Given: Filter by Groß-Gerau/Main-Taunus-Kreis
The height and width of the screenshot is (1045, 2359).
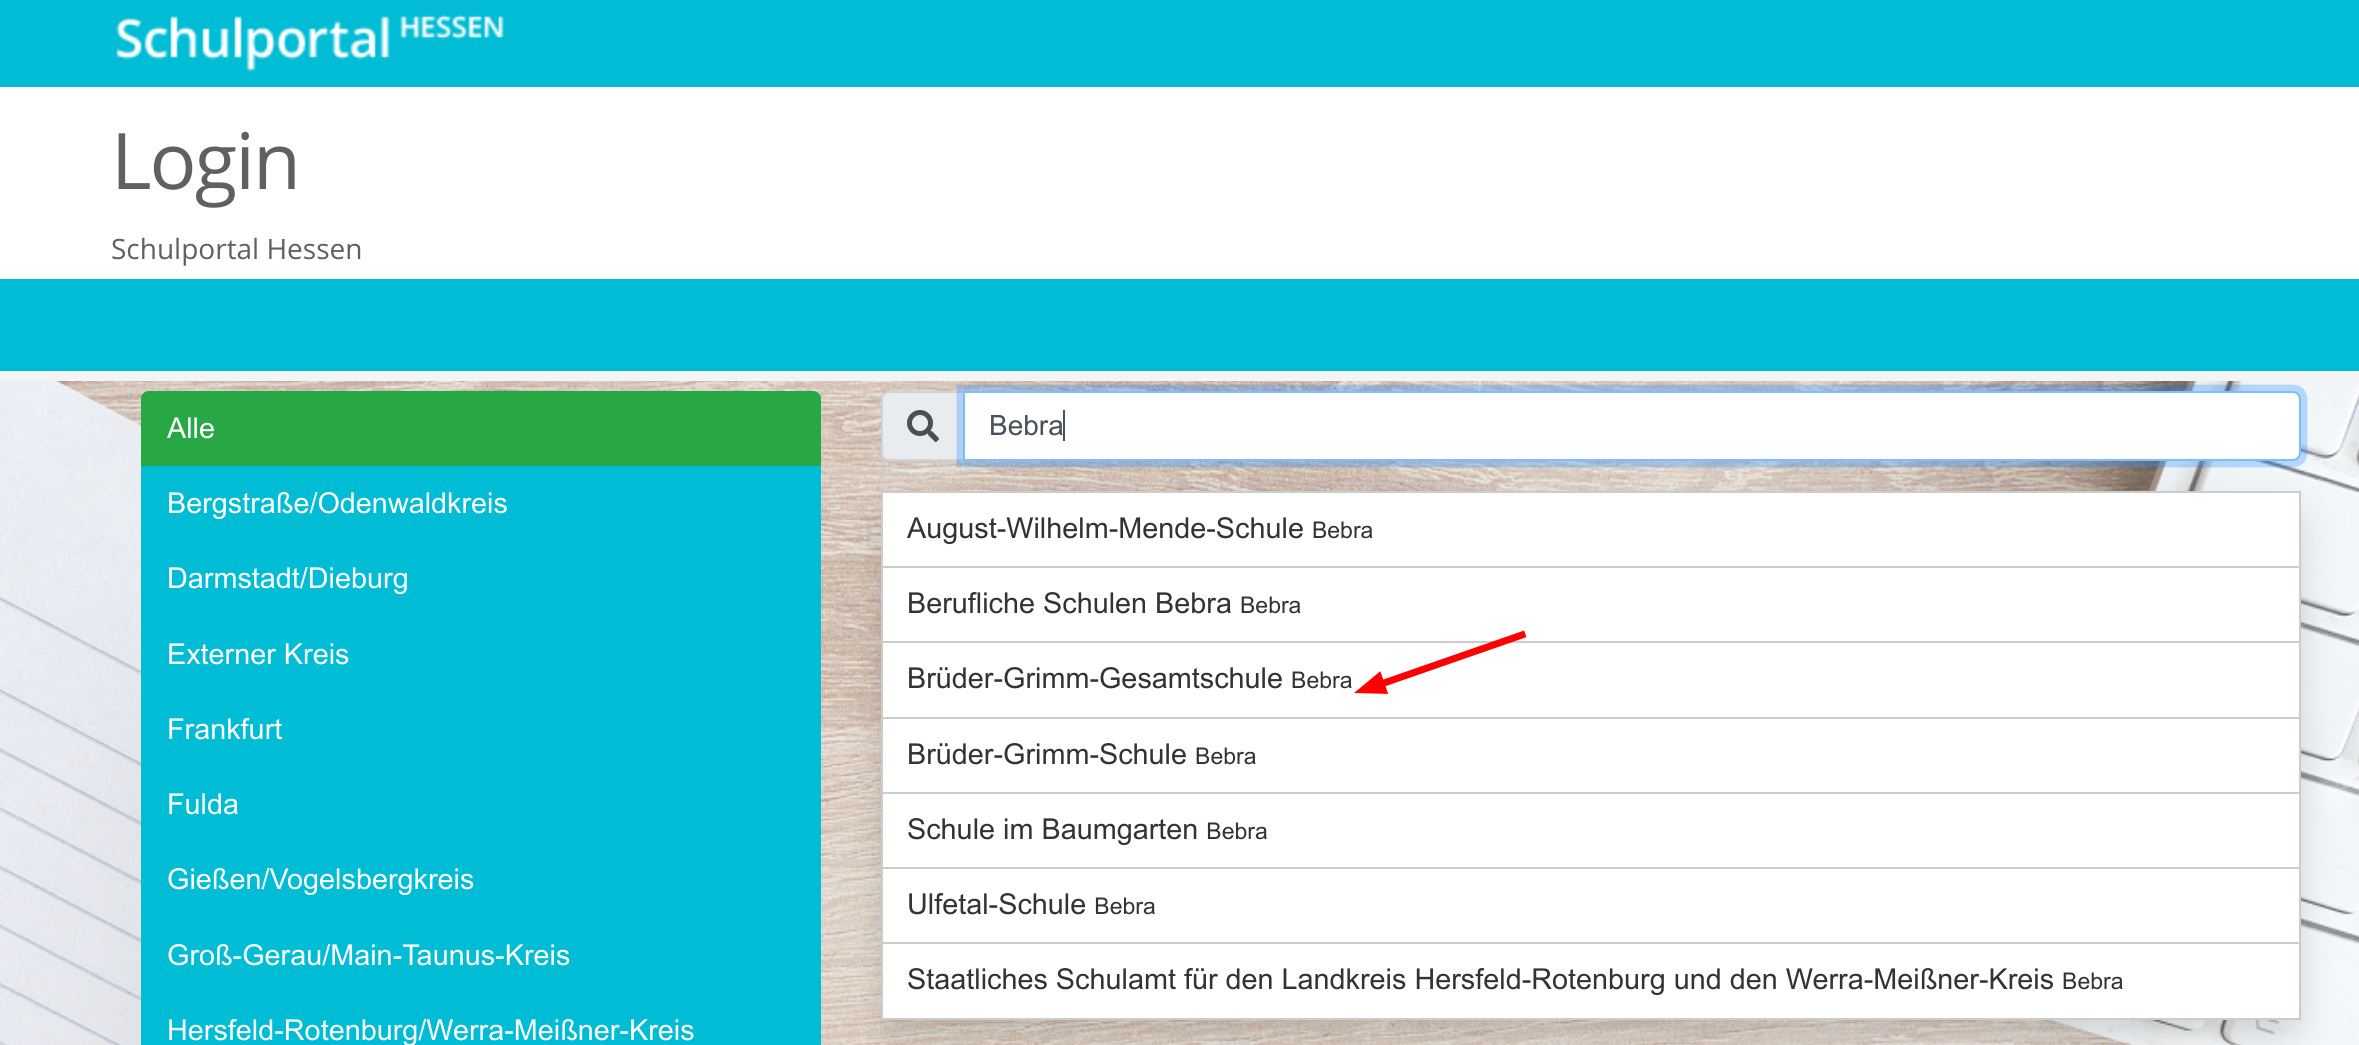Looking at the screenshot, I should pyautogui.click(x=481, y=955).
